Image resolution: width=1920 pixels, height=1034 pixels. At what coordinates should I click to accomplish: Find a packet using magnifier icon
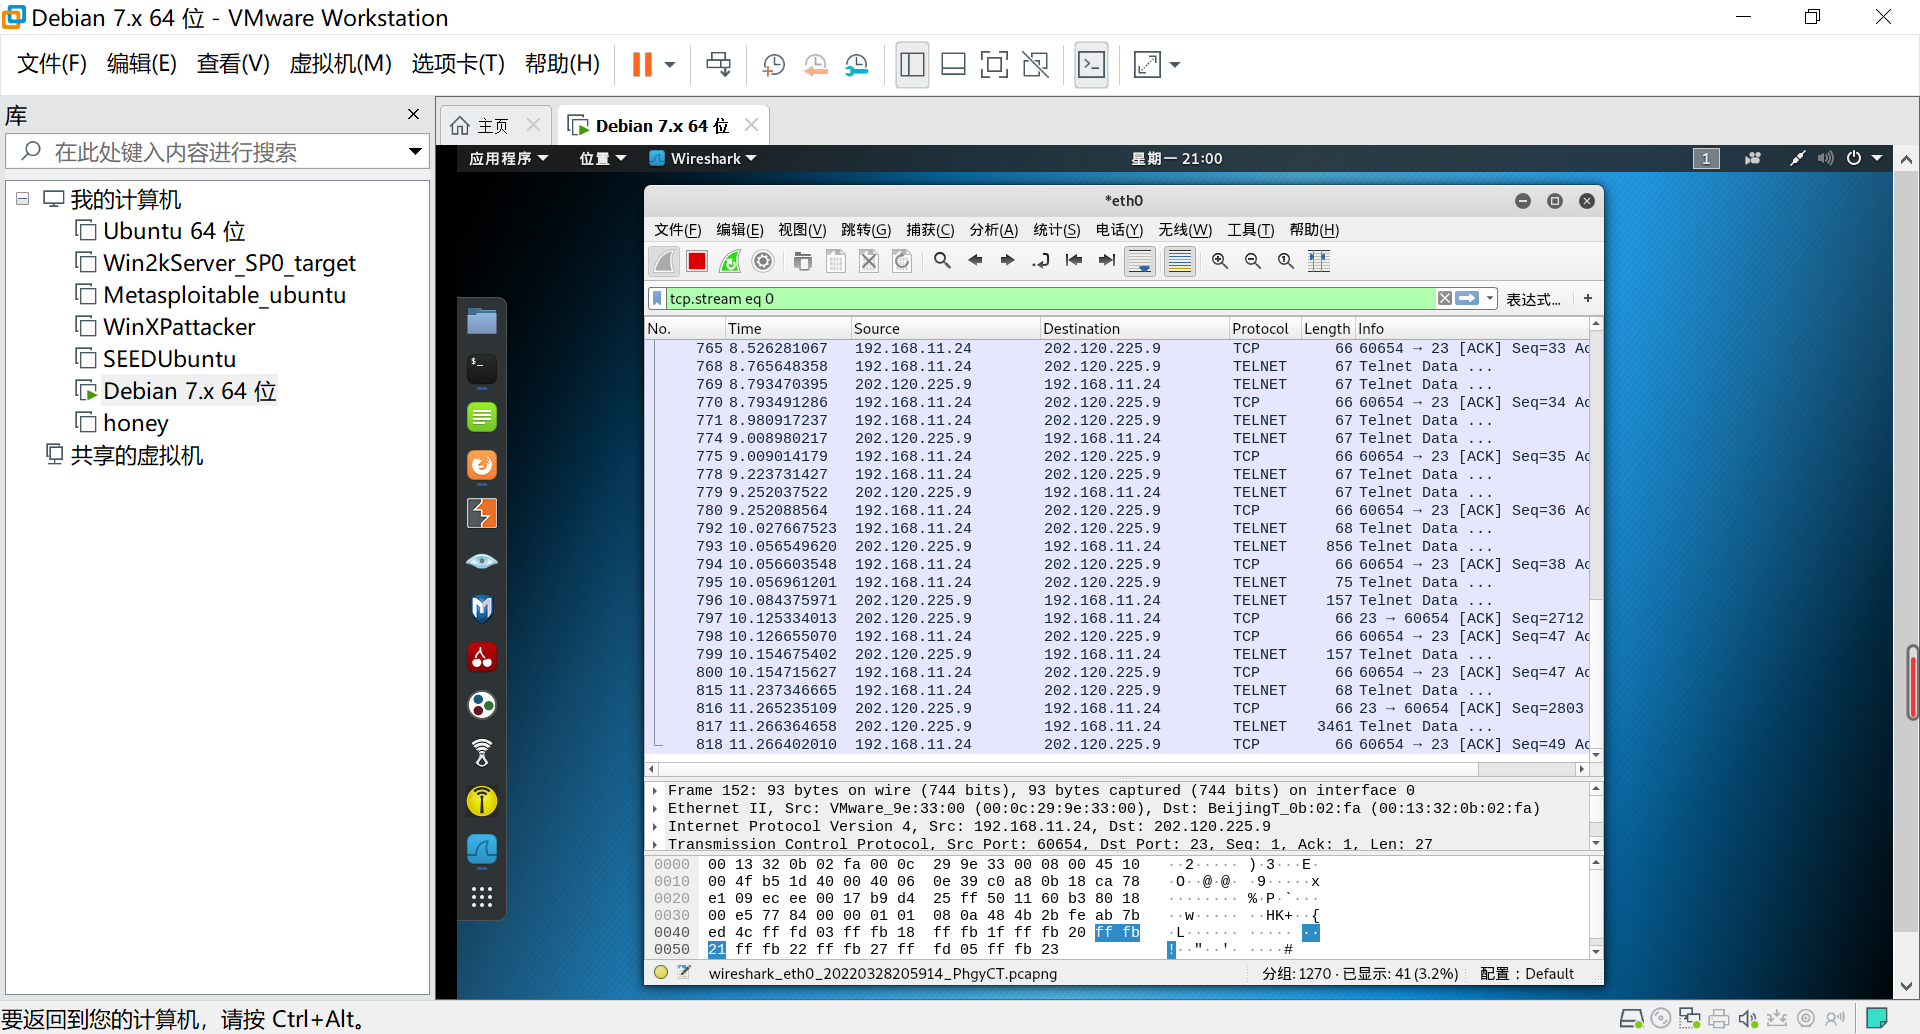pyautogui.click(x=942, y=261)
